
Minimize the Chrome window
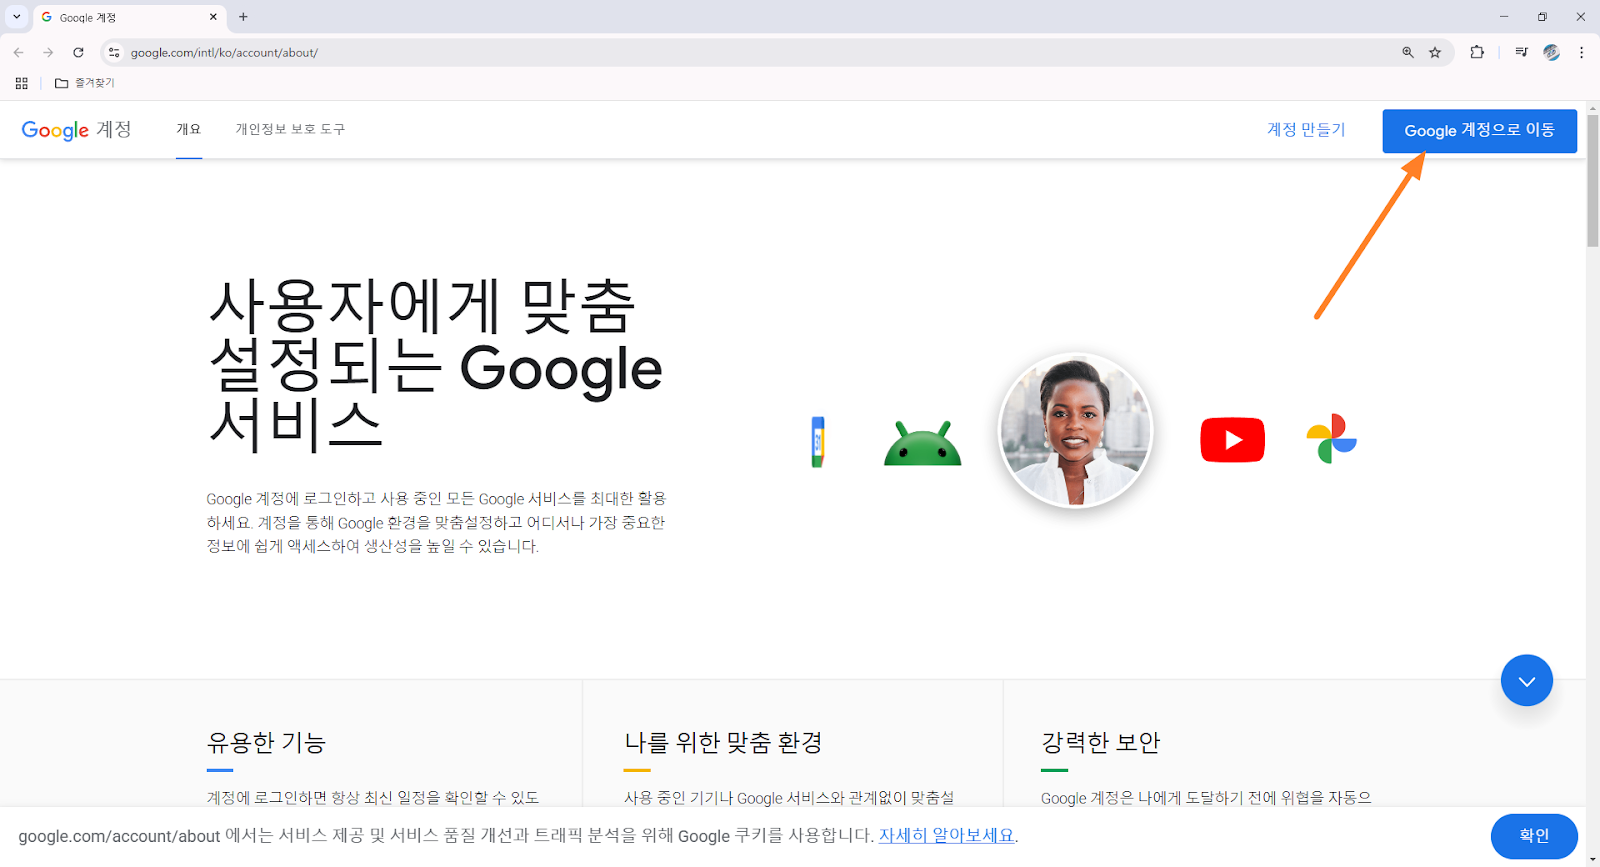[x=1504, y=17]
